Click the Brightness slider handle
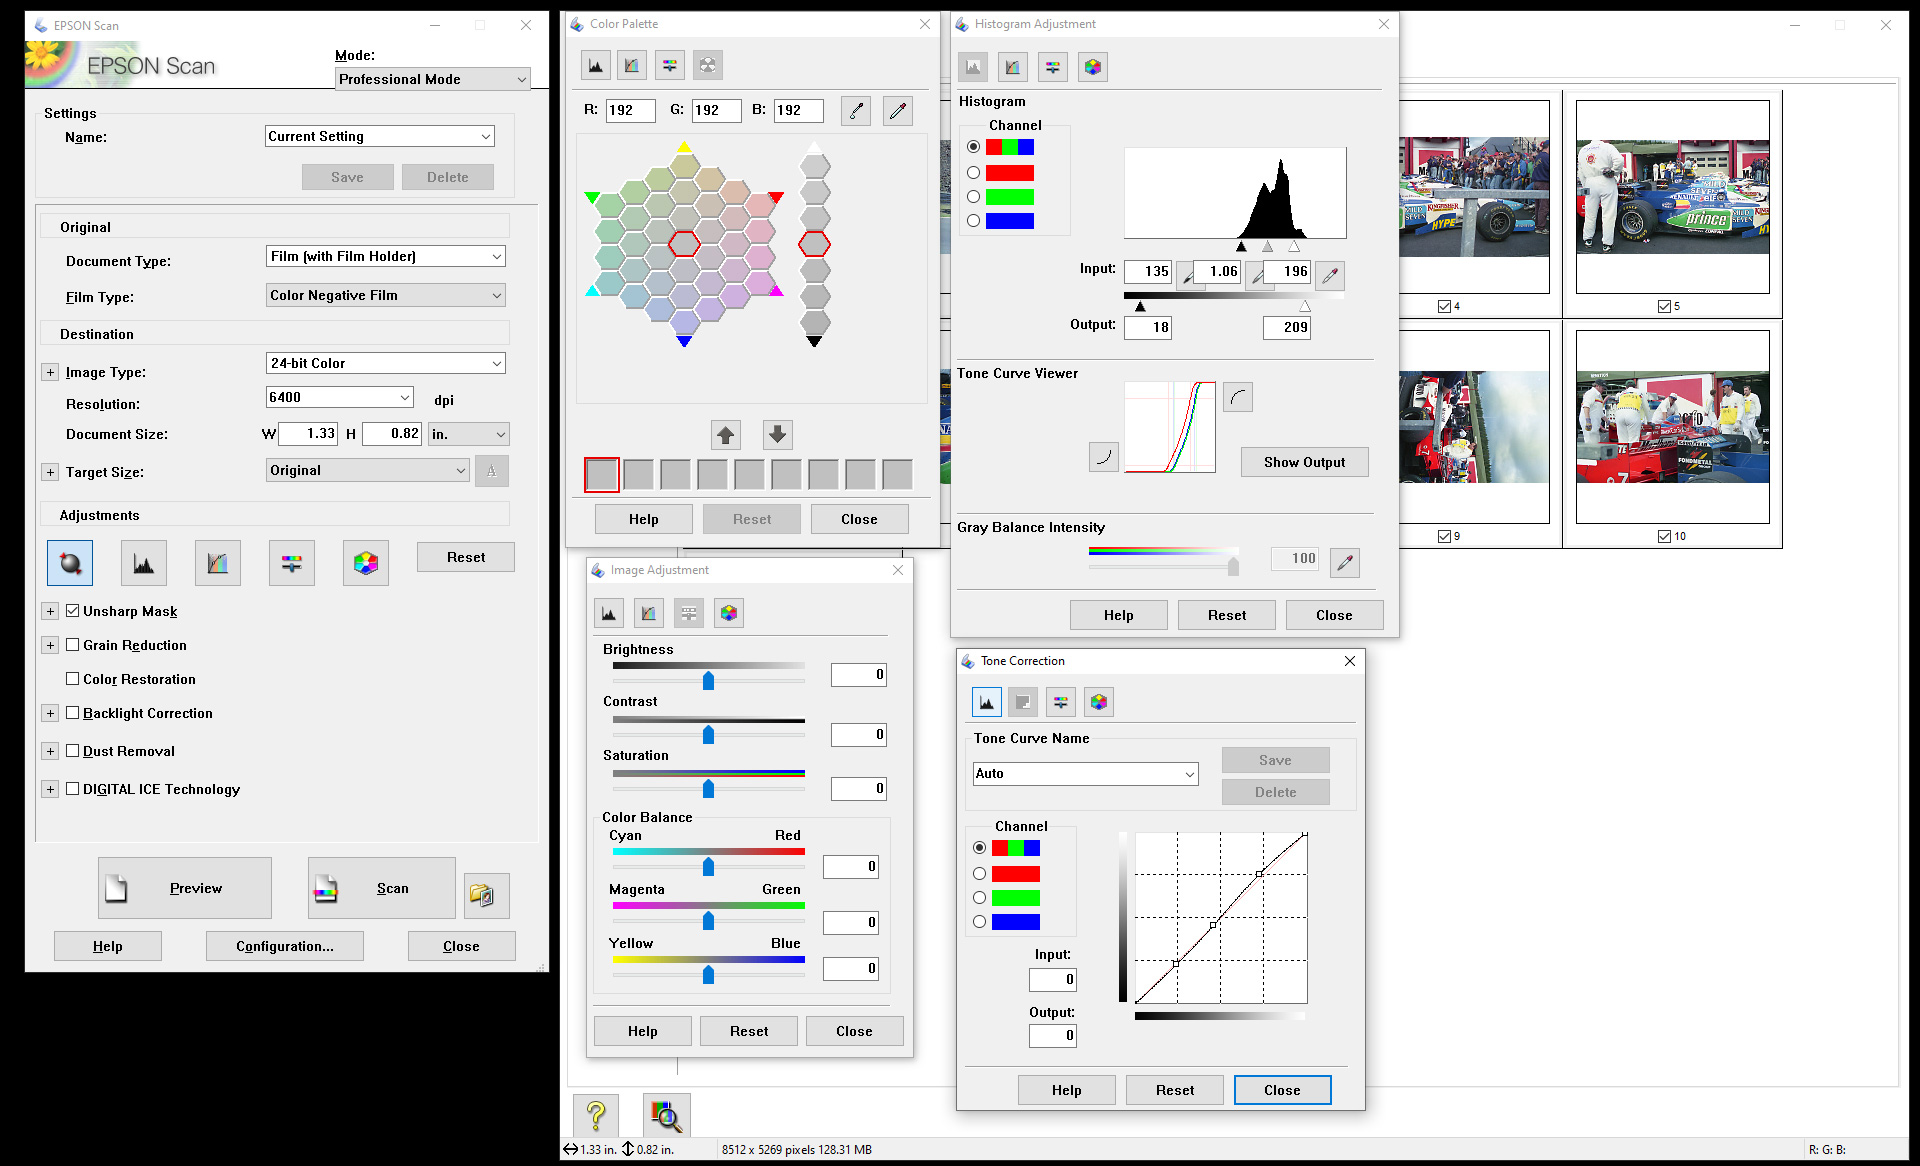The width and height of the screenshot is (1920, 1166). [708, 681]
